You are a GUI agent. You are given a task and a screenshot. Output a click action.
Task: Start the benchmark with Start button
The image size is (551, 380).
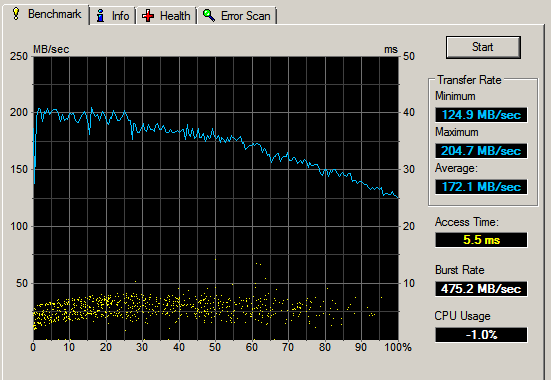click(483, 47)
